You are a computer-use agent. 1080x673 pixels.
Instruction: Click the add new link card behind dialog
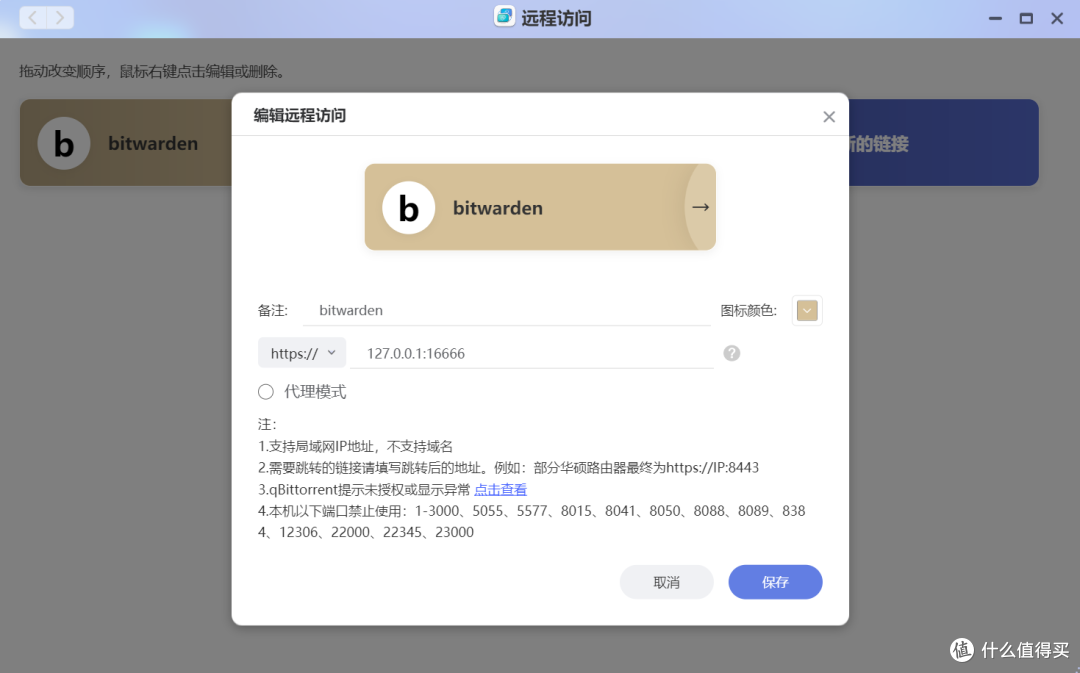pos(943,143)
